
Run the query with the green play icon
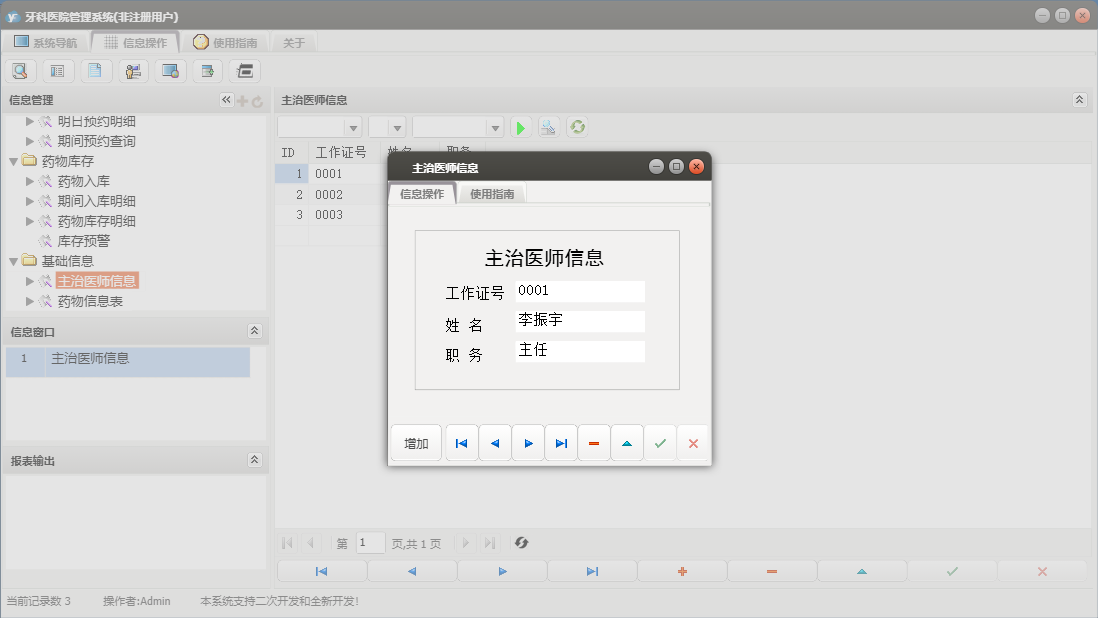520,128
